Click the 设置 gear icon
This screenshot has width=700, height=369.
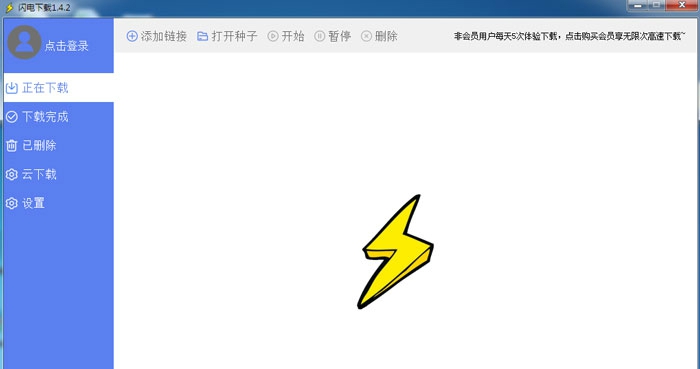pos(12,203)
